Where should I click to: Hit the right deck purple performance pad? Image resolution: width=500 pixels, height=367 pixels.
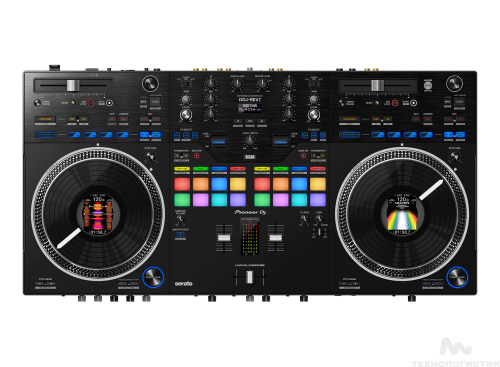pos(318,200)
